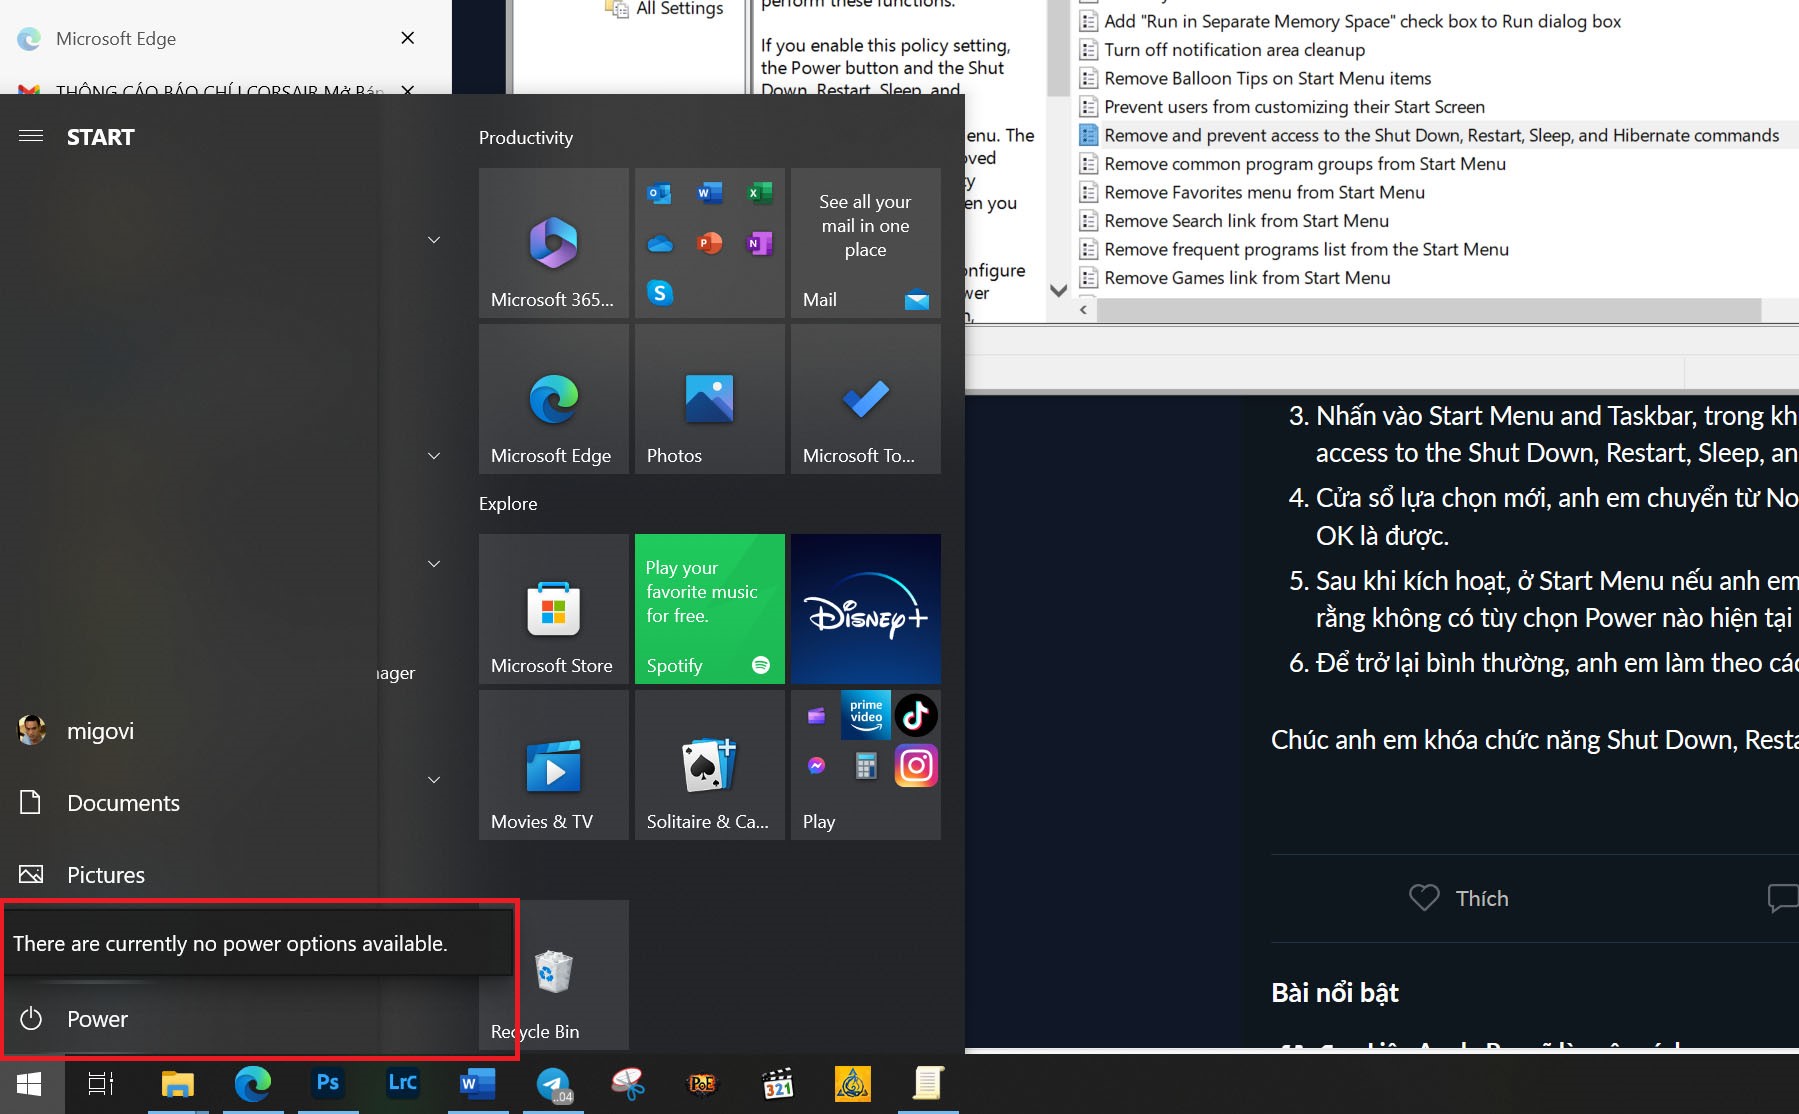
Task: Open the Mail tile
Action: click(x=865, y=243)
